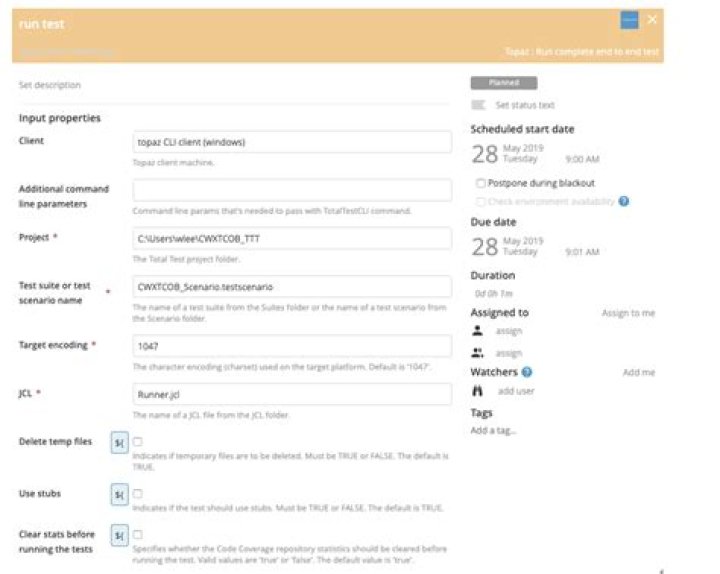Screen dimensions: 720x574
Task: Toggle Clear stats before running tests checkbox
Action: 138,535
